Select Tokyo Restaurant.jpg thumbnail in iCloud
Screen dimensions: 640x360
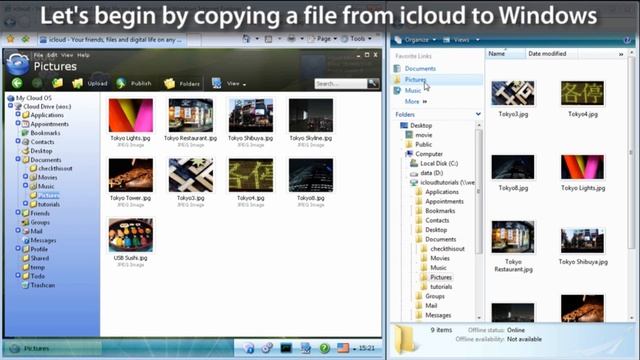coord(191,115)
